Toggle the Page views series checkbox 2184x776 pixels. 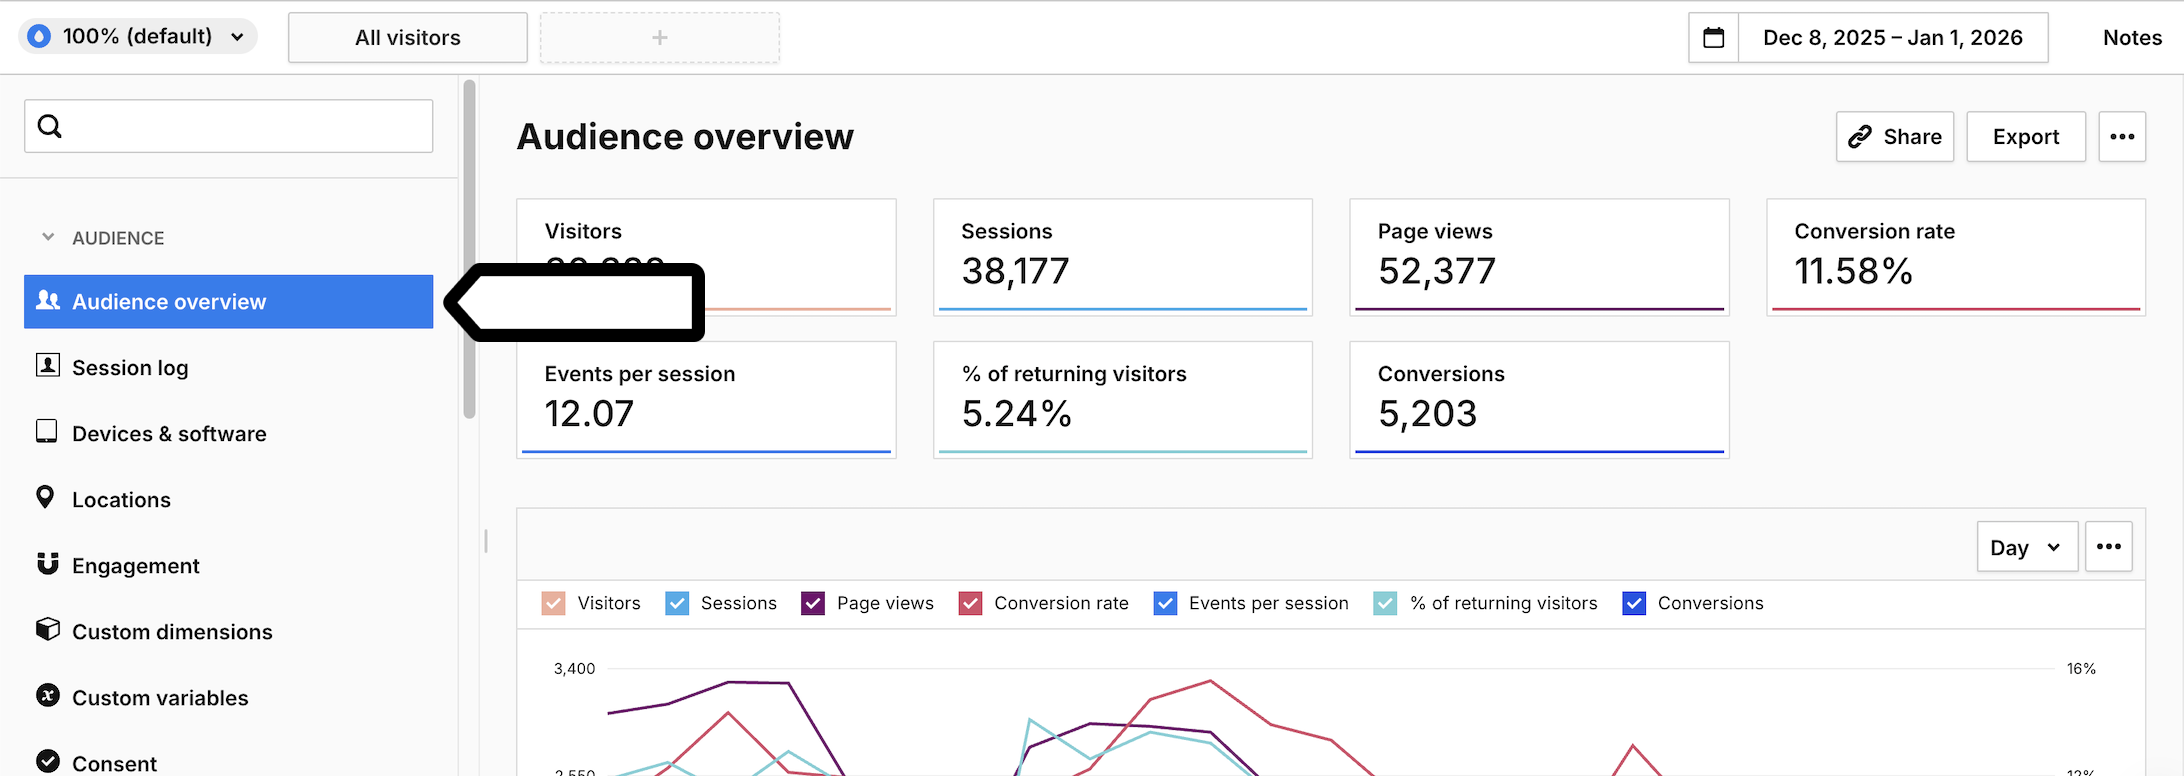click(813, 603)
